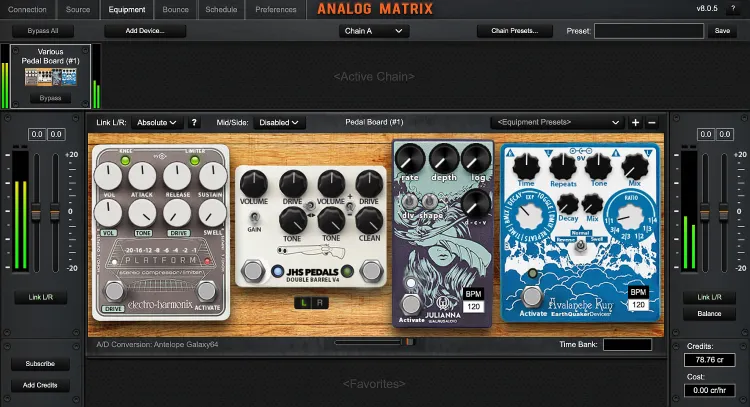This screenshot has width=750, height=407.
Task: Click the output Balance button
Action: click(x=709, y=314)
